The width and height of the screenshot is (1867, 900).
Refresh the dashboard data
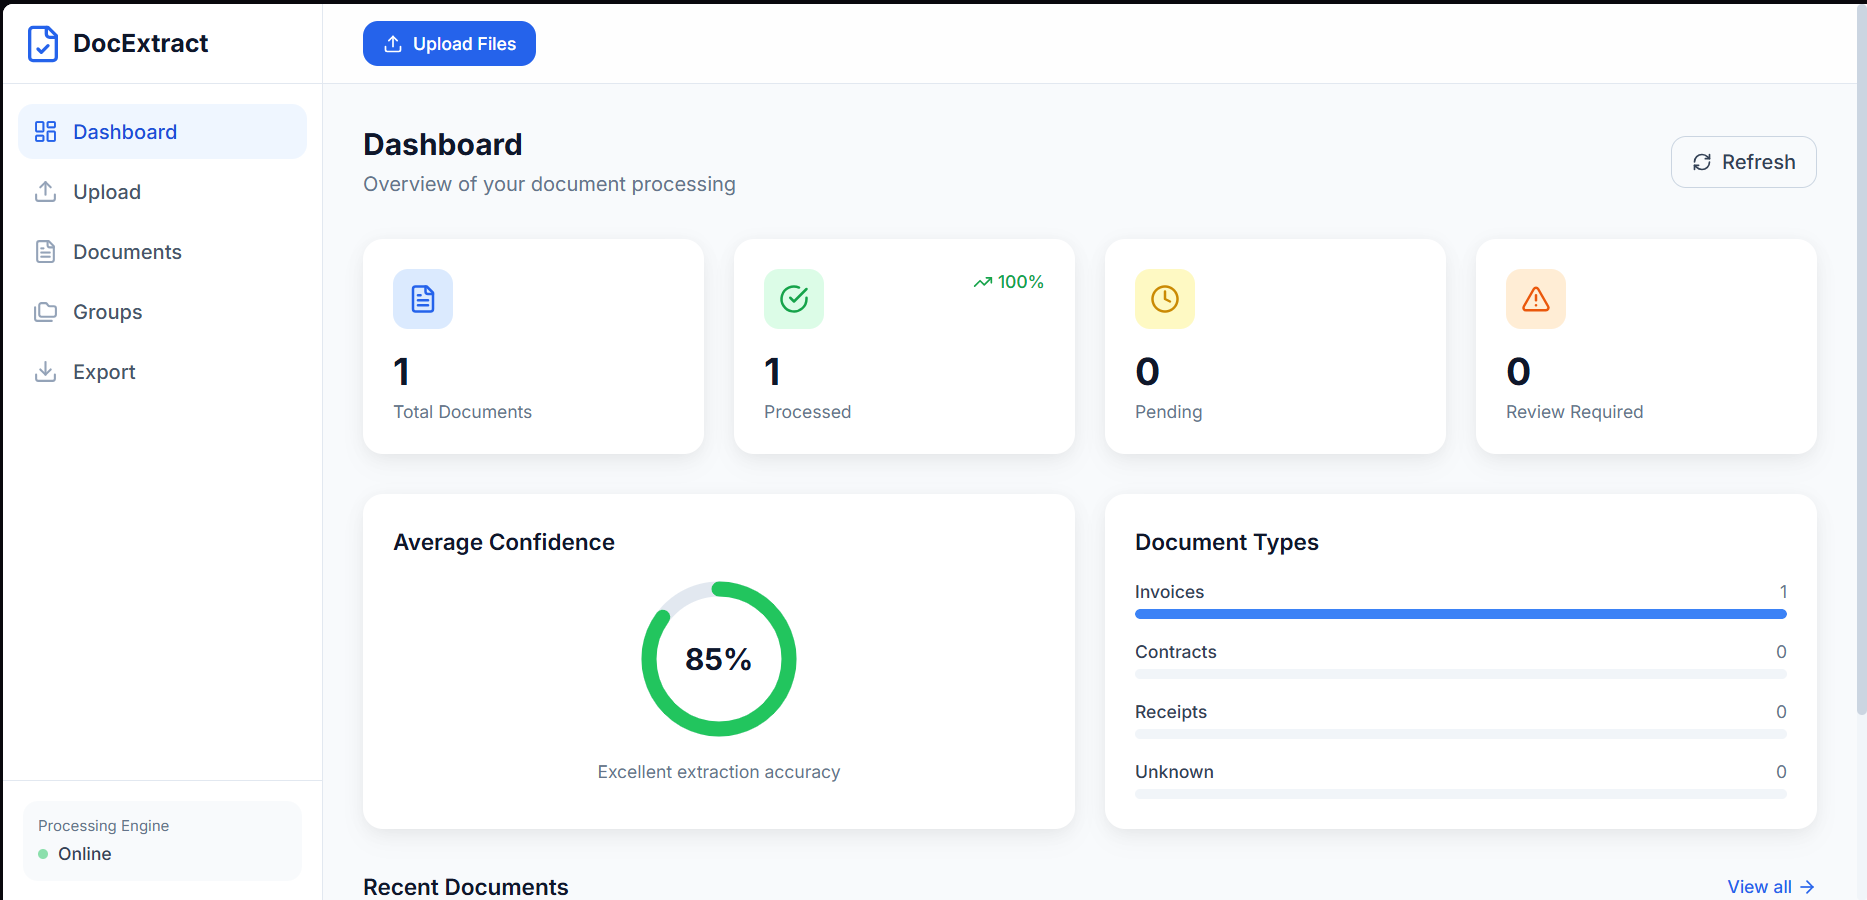click(1743, 162)
